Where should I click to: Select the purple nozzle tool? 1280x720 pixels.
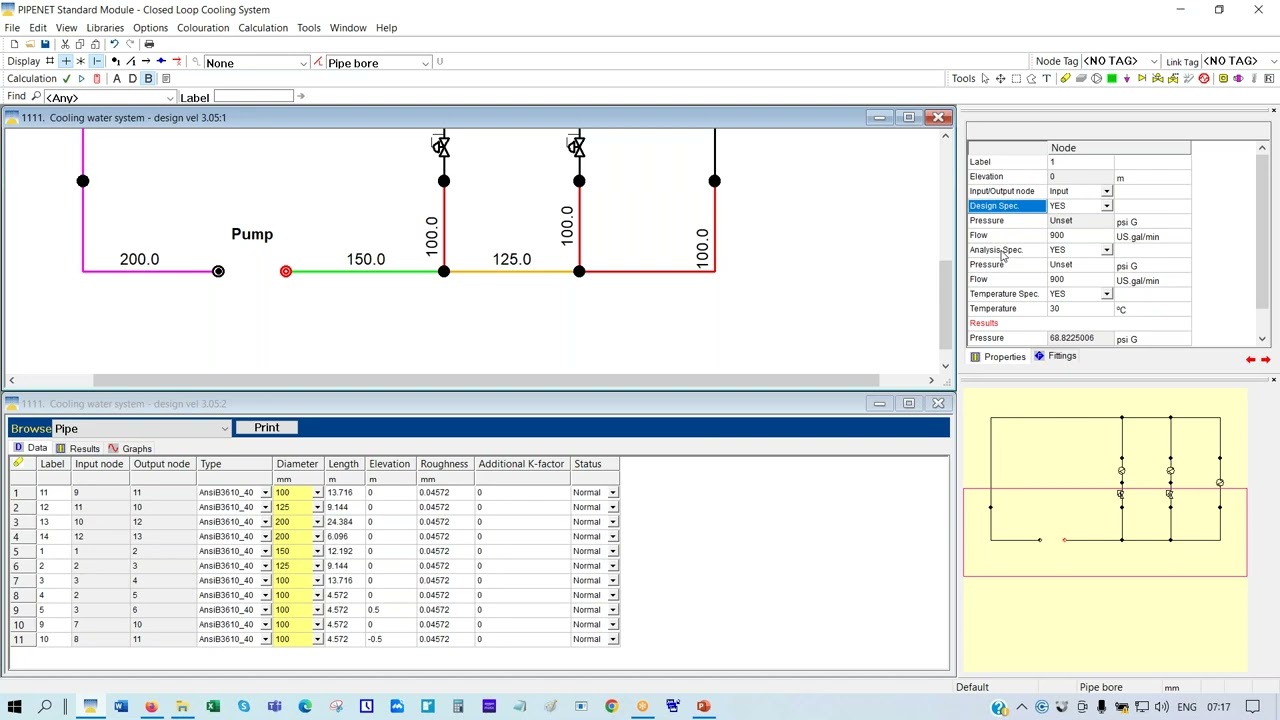[1127, 78]
